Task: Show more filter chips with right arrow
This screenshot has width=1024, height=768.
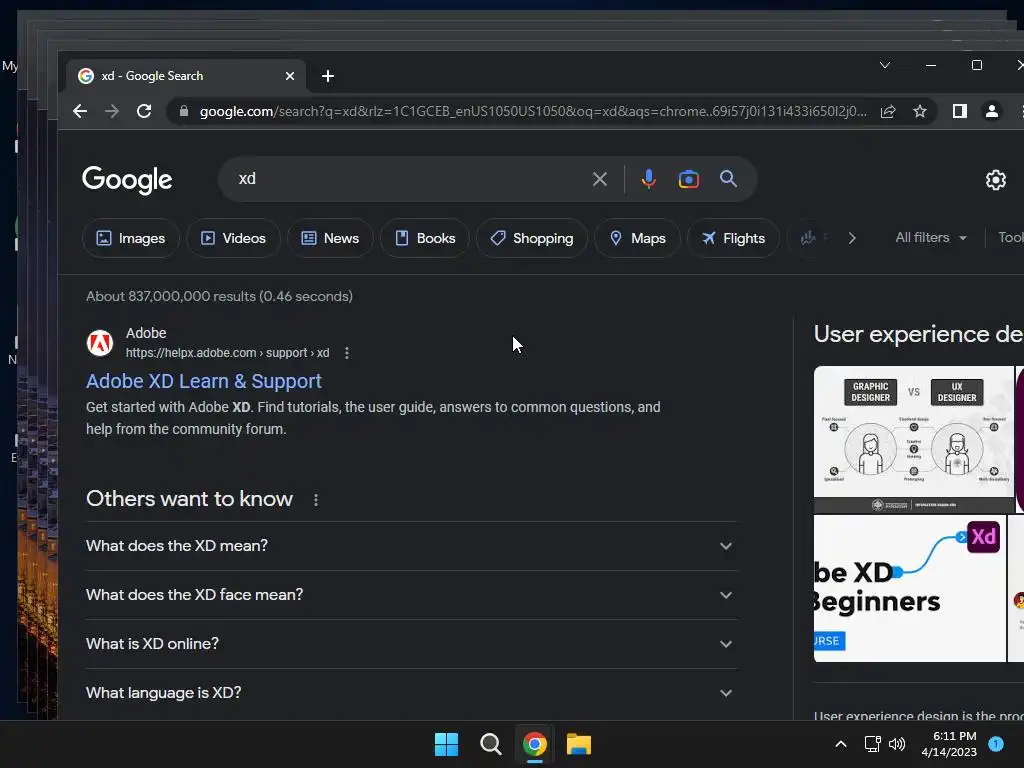Action: [852, 238]
